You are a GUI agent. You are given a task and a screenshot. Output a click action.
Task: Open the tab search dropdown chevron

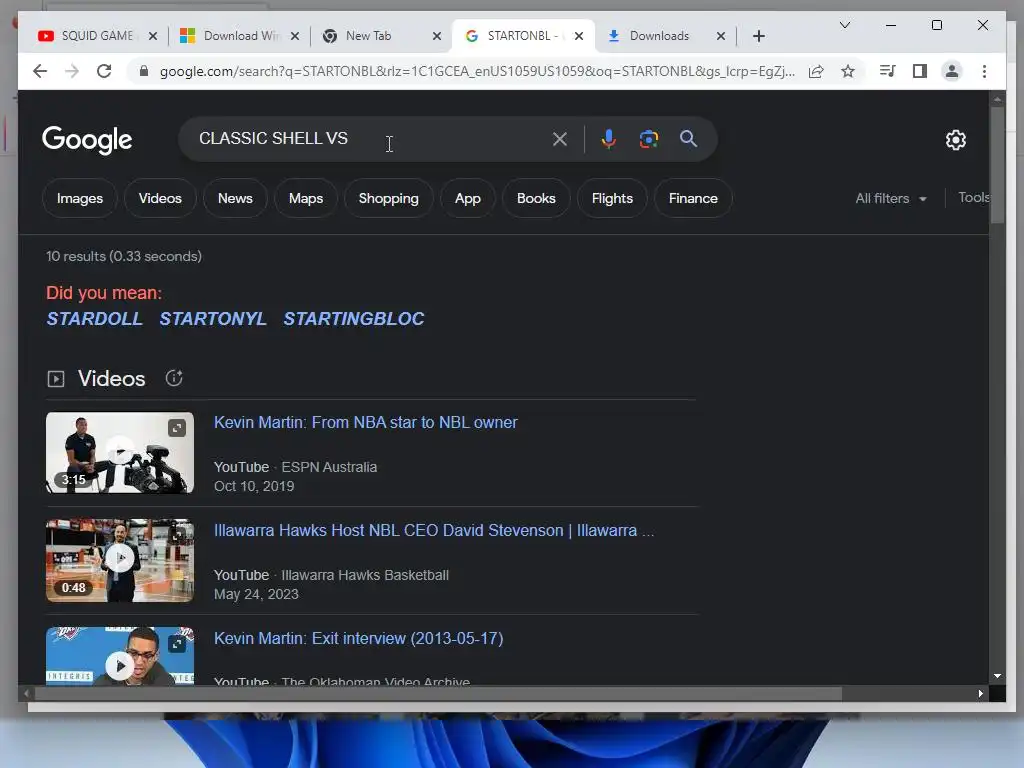[844, 25]
